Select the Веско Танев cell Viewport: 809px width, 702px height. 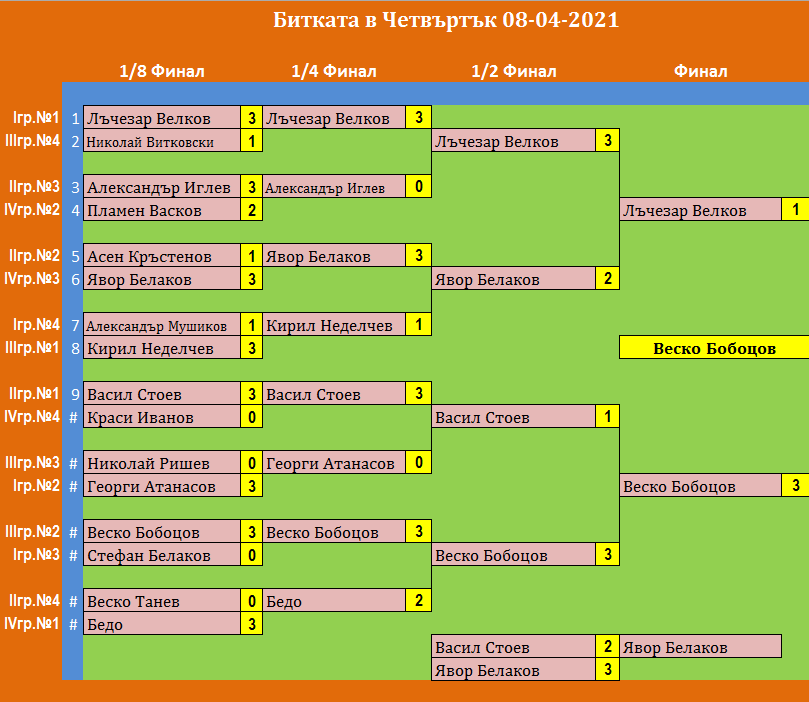162,601
